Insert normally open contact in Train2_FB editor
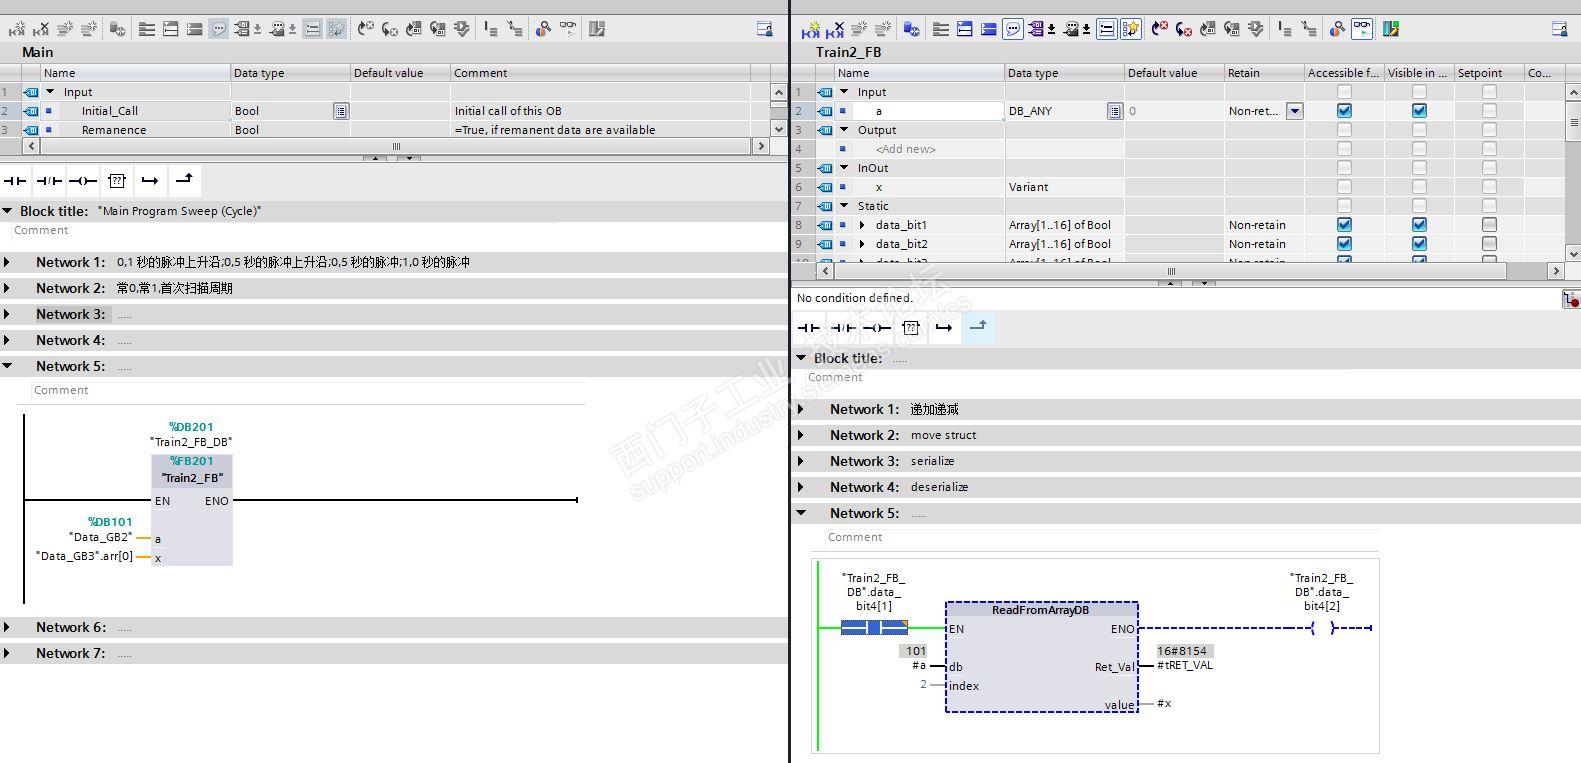The width and height of the screenshot is (1581, 763). click(x=809, y=328)
